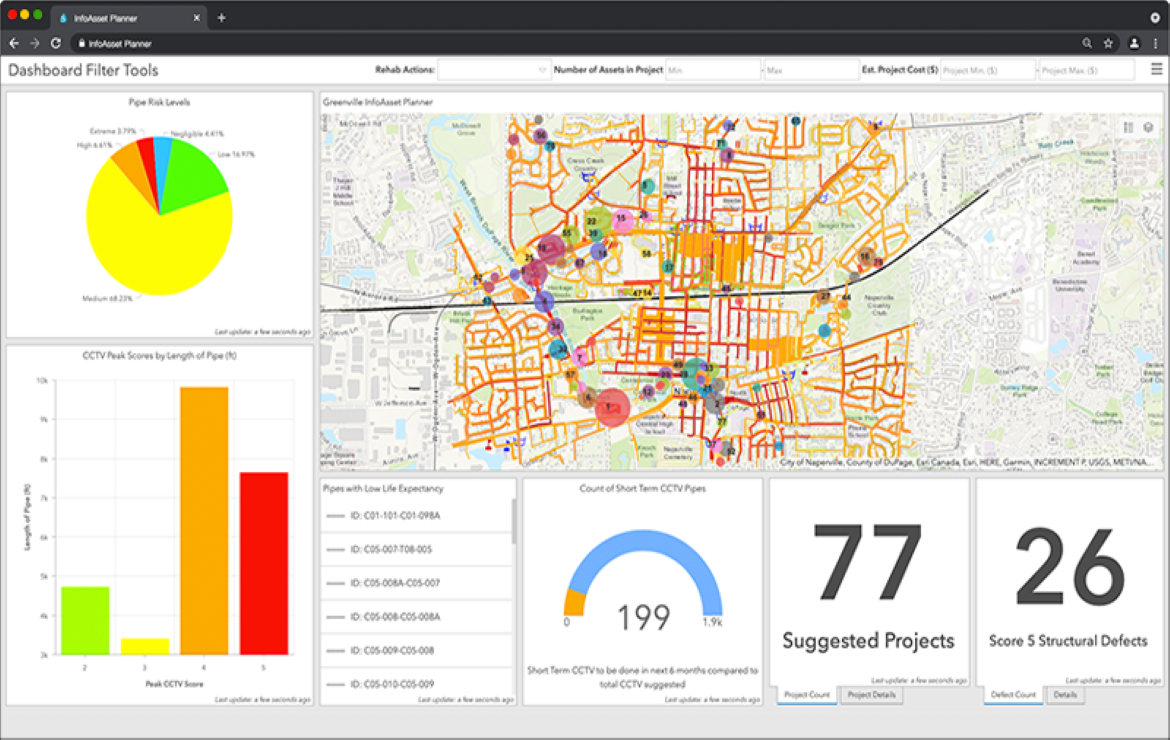1170x740 pixels.
Task: Open browser three-dot options menu
Action: (1155, 44)
